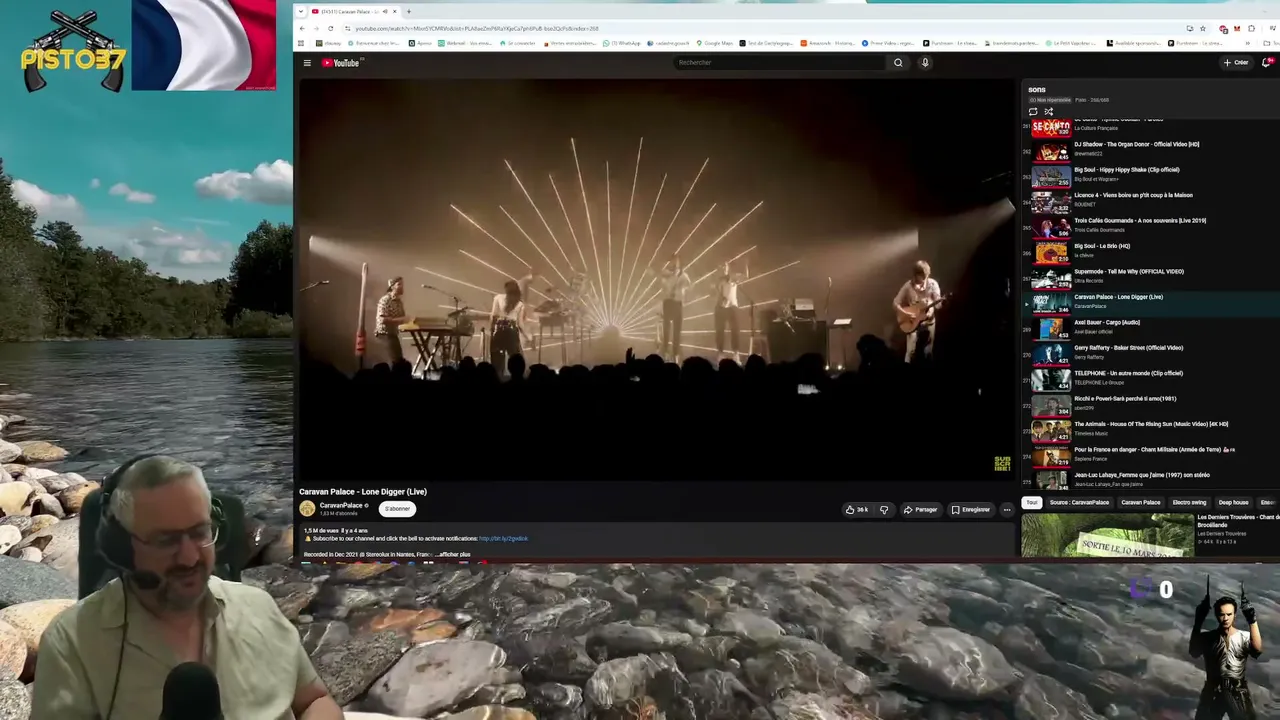The image size is (1280, 720).
Task: Reload the page in the browser
Action: point(330,28)
